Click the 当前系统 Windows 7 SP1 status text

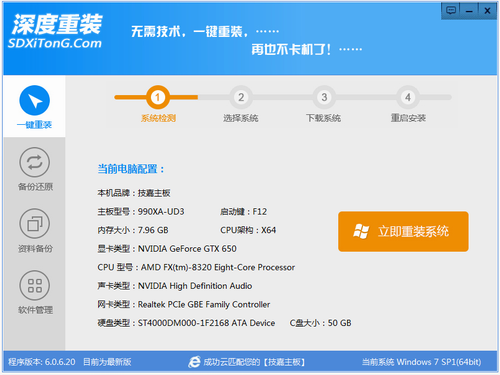pyautogui.click(x=421, y=362)
